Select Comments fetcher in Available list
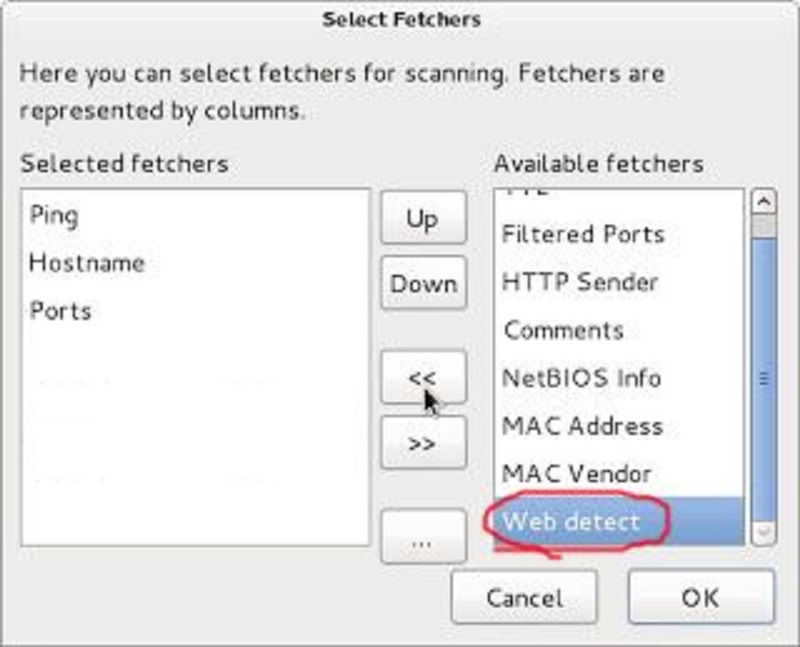800x647 pixels. click(564, 331)
